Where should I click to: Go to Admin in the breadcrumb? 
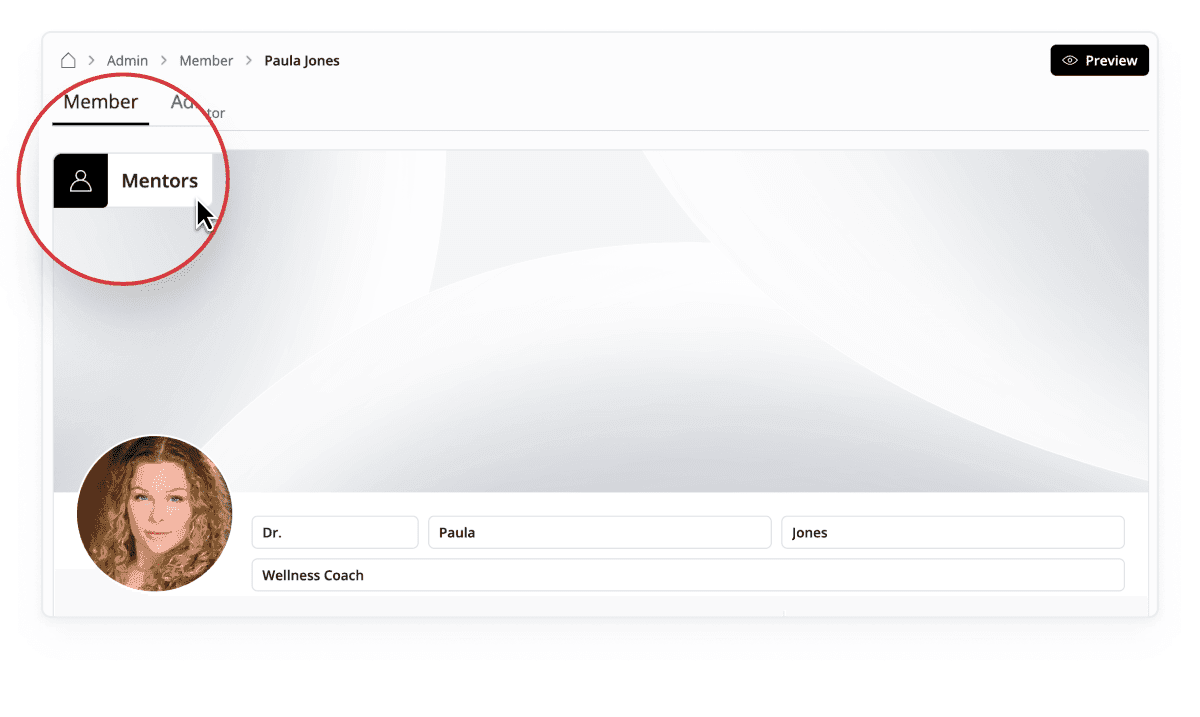pos(127,61)
